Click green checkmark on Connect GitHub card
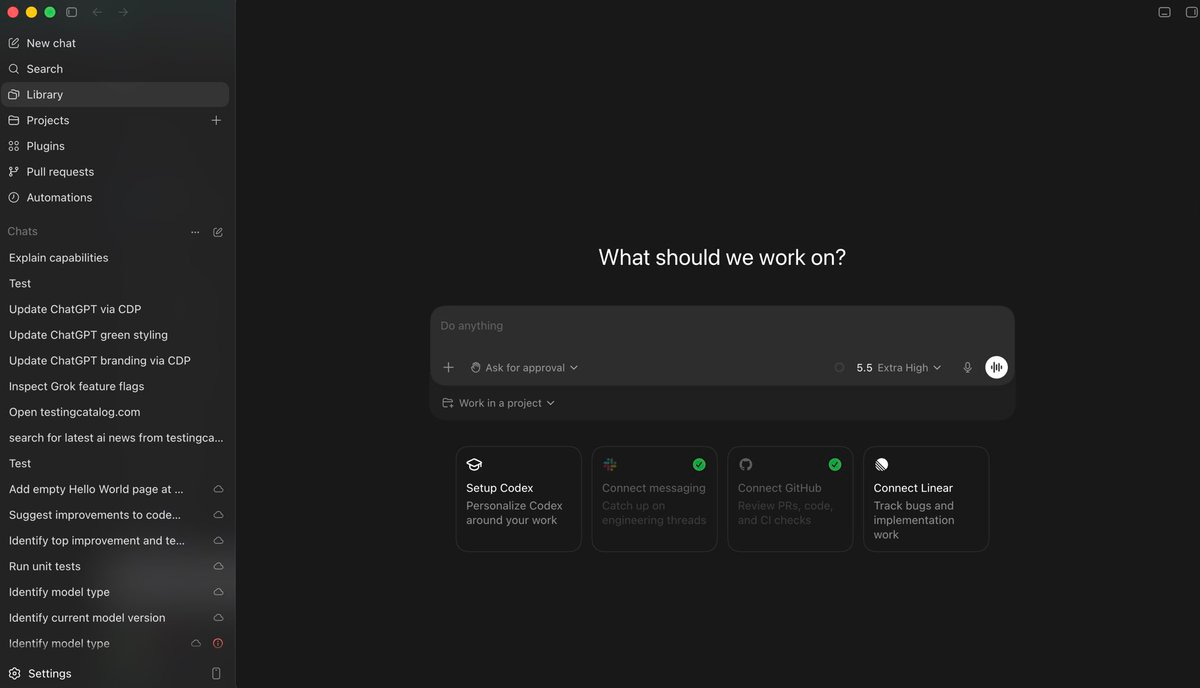The image size is (1200, 688). 835,465
